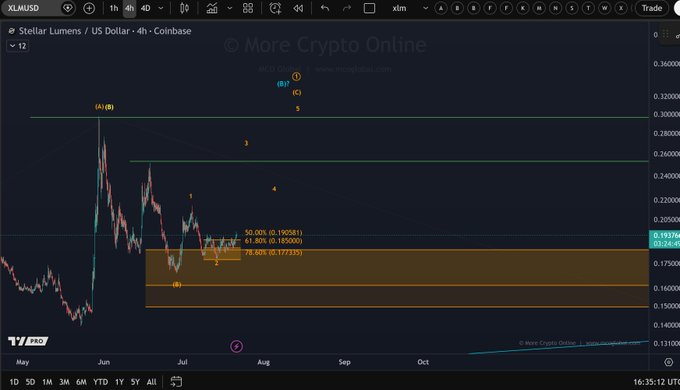Open the XLMUSD symbol search
This screenshot has width=680, height=390.
[23, 8]
